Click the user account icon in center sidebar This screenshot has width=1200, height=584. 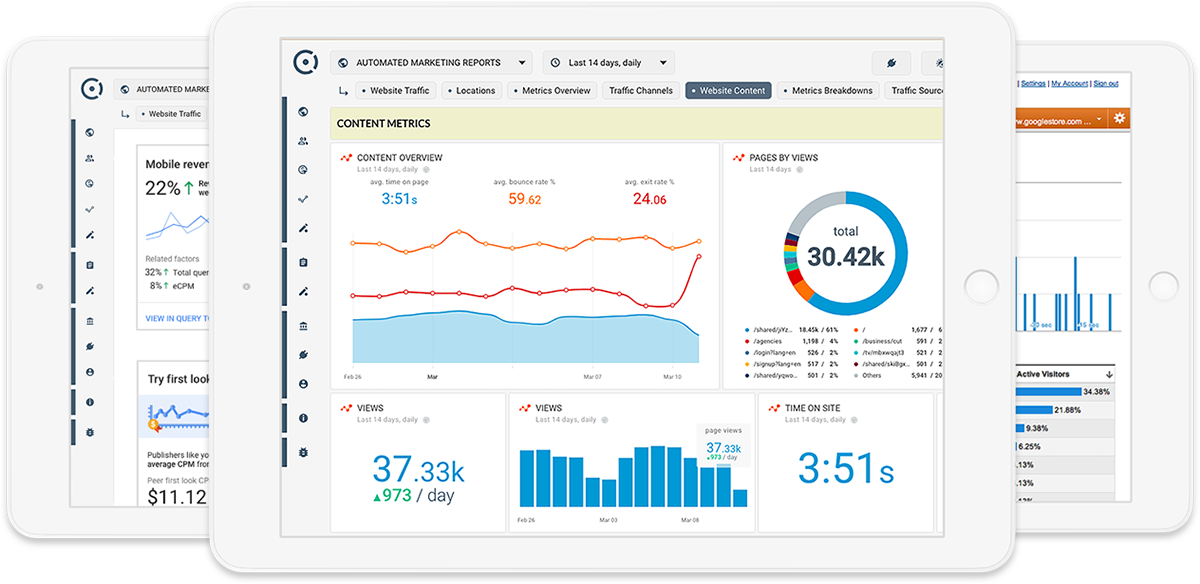click(x=303, y=384)
